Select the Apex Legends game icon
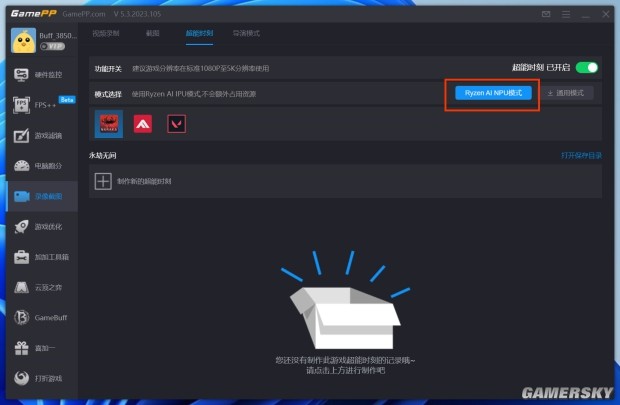Screen dimensions: 620x405 [143, 124]
